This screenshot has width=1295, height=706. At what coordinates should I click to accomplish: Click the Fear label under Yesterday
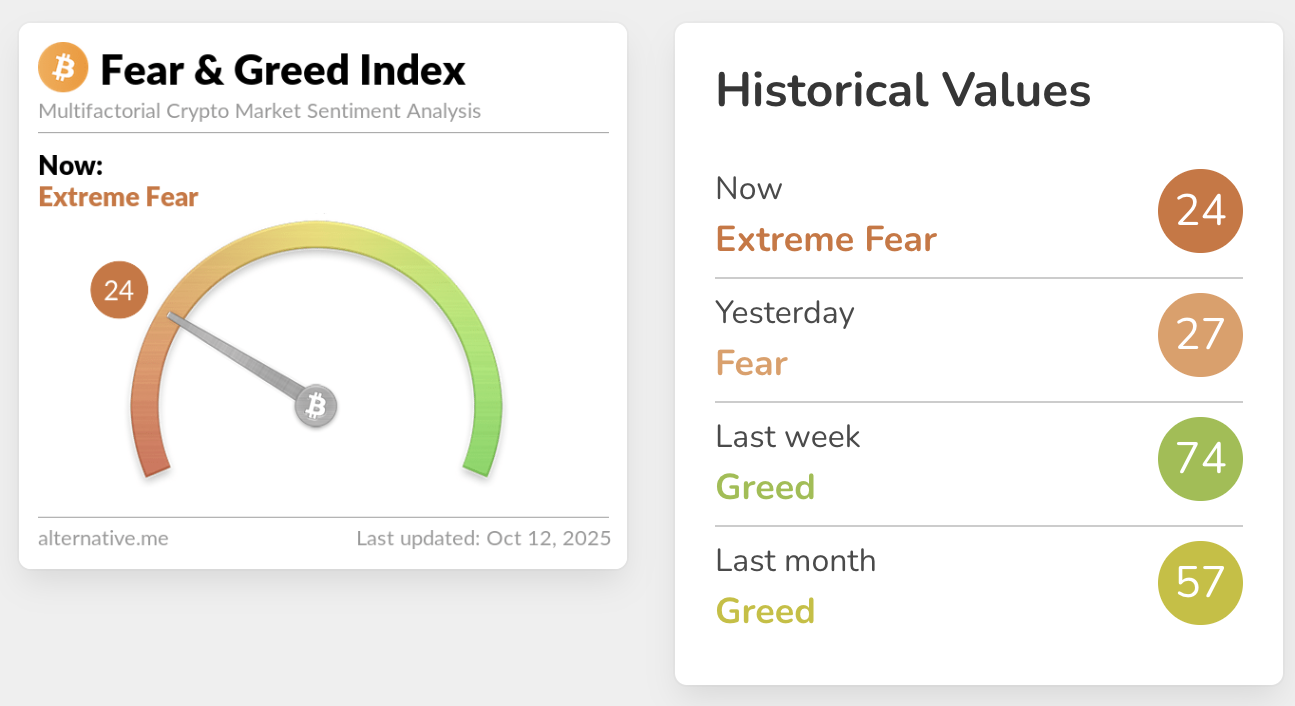tap(751, 363)
